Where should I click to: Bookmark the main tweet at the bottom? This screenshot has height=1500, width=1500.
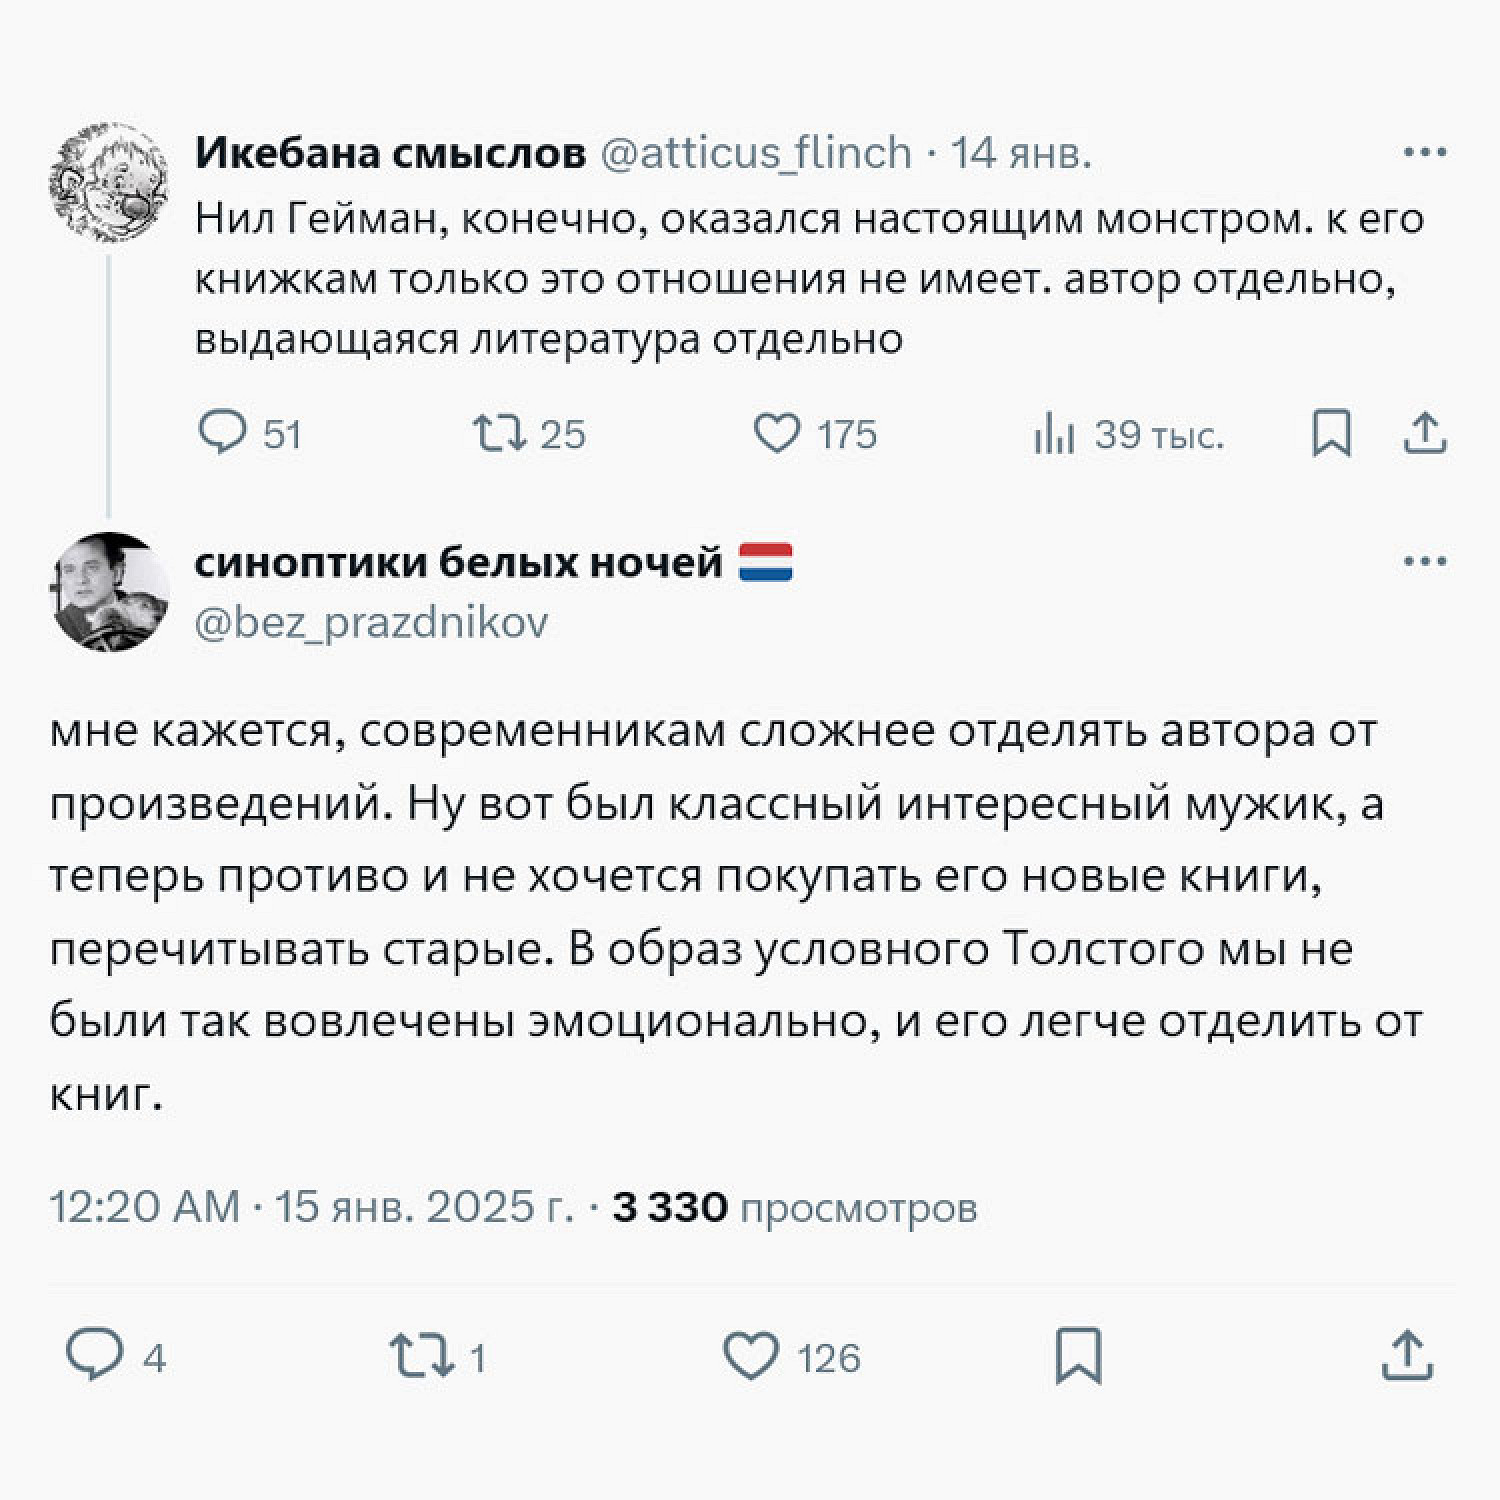[x=1079, y=1357]
